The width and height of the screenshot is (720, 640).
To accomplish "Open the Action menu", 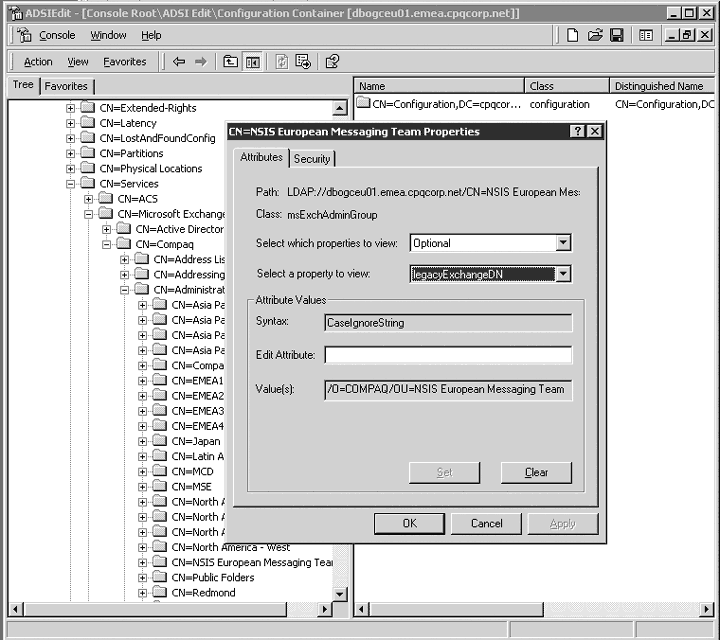I will (38, 62).
